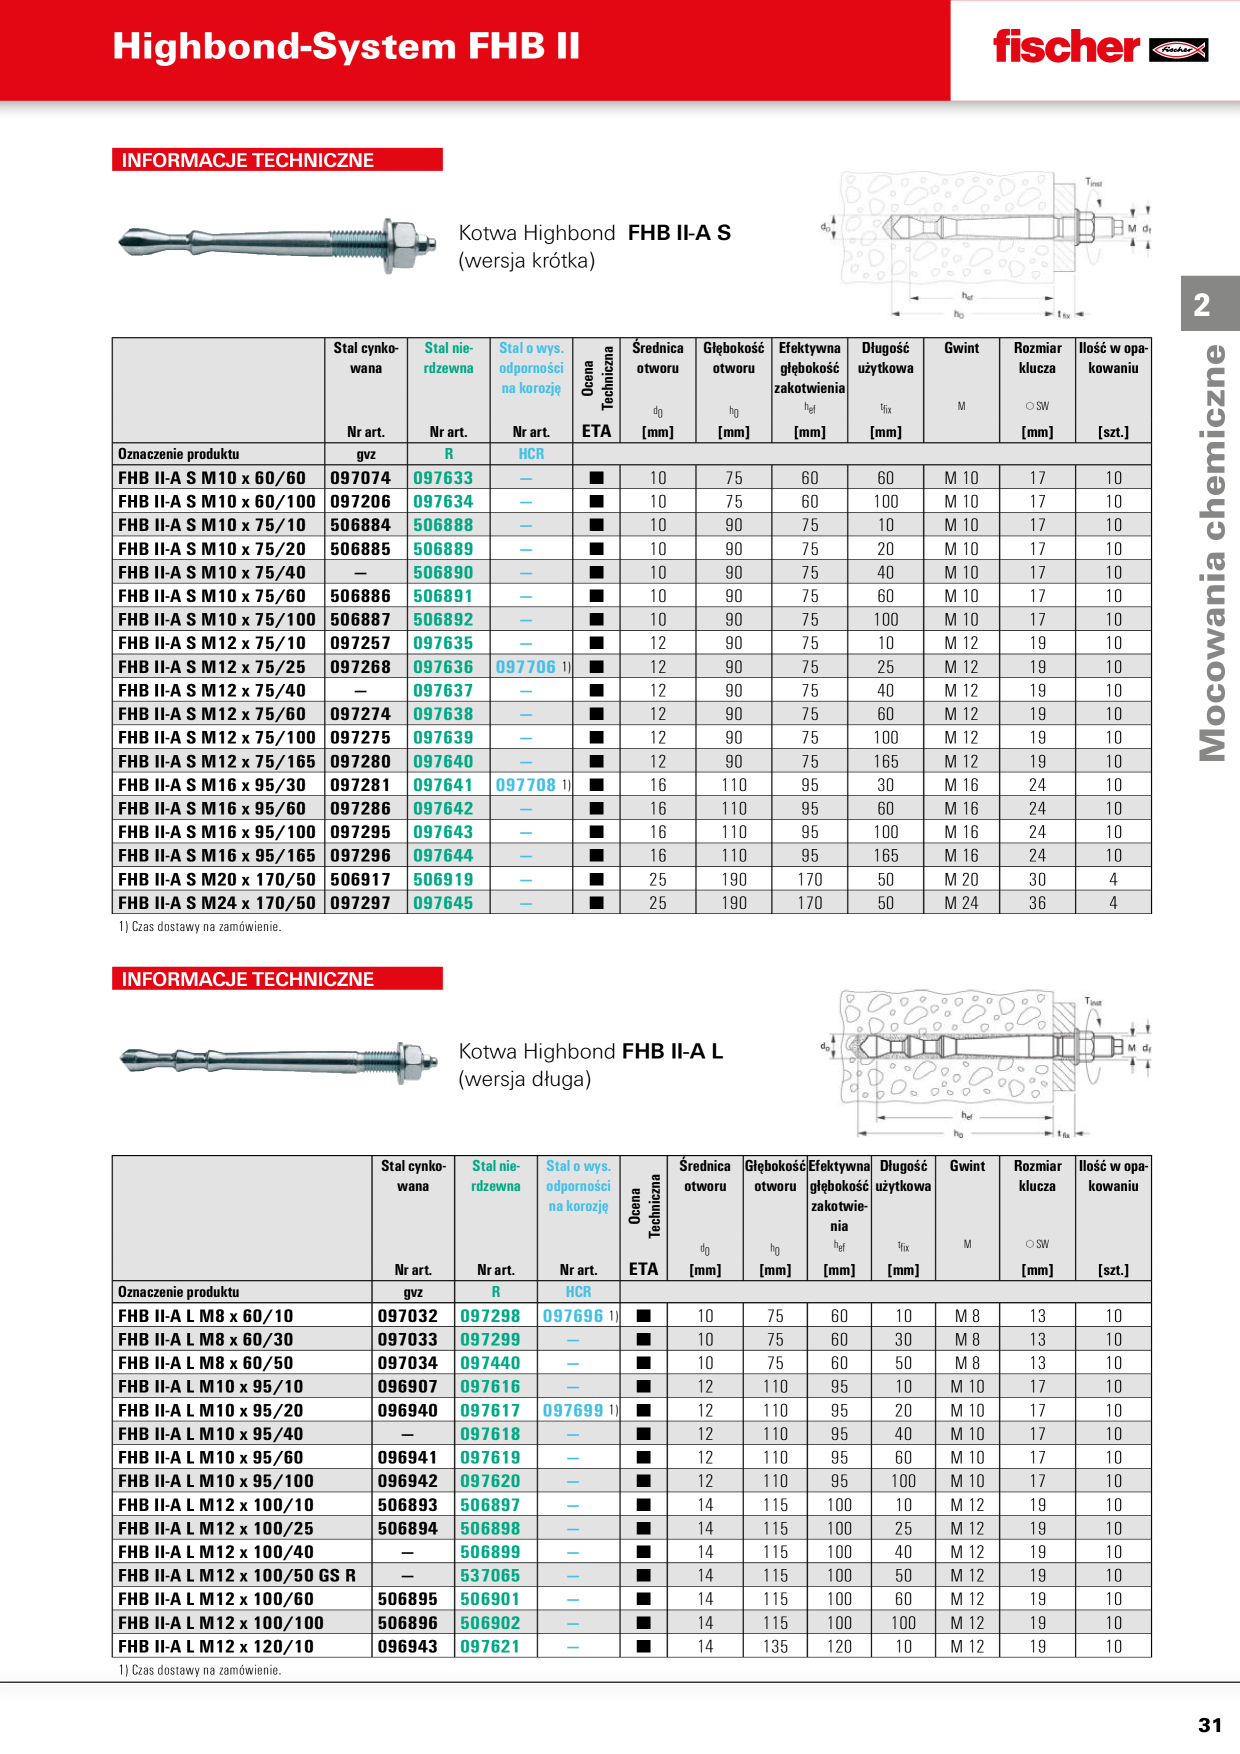
Task: Click article number 506884
Action: pyautogui.click(x=361, y=525)
